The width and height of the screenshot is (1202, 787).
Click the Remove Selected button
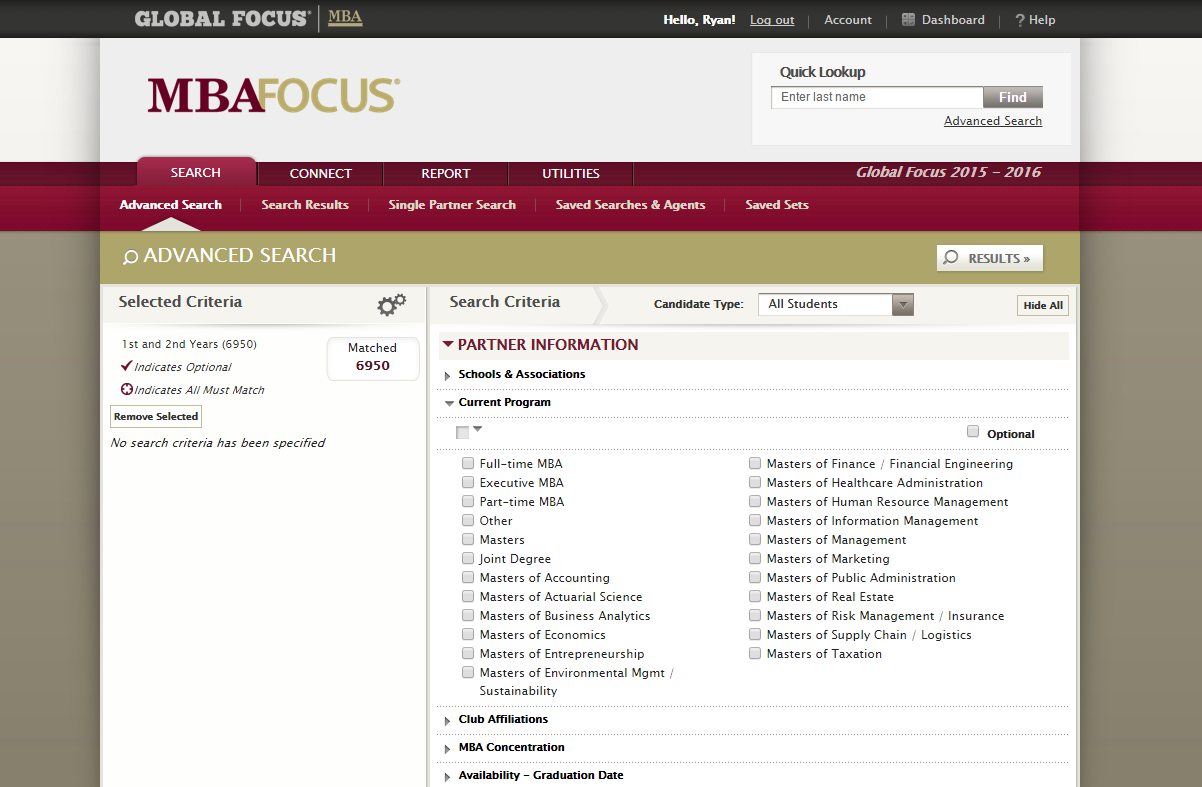point(156,416)
